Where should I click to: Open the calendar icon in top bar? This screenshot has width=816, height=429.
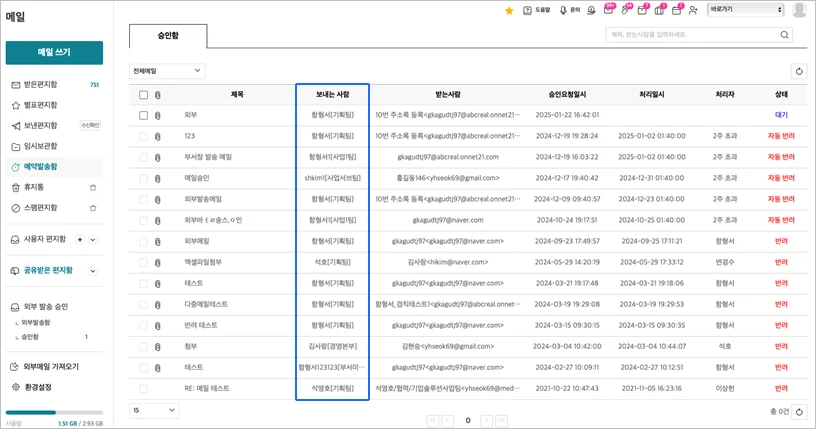677,10
